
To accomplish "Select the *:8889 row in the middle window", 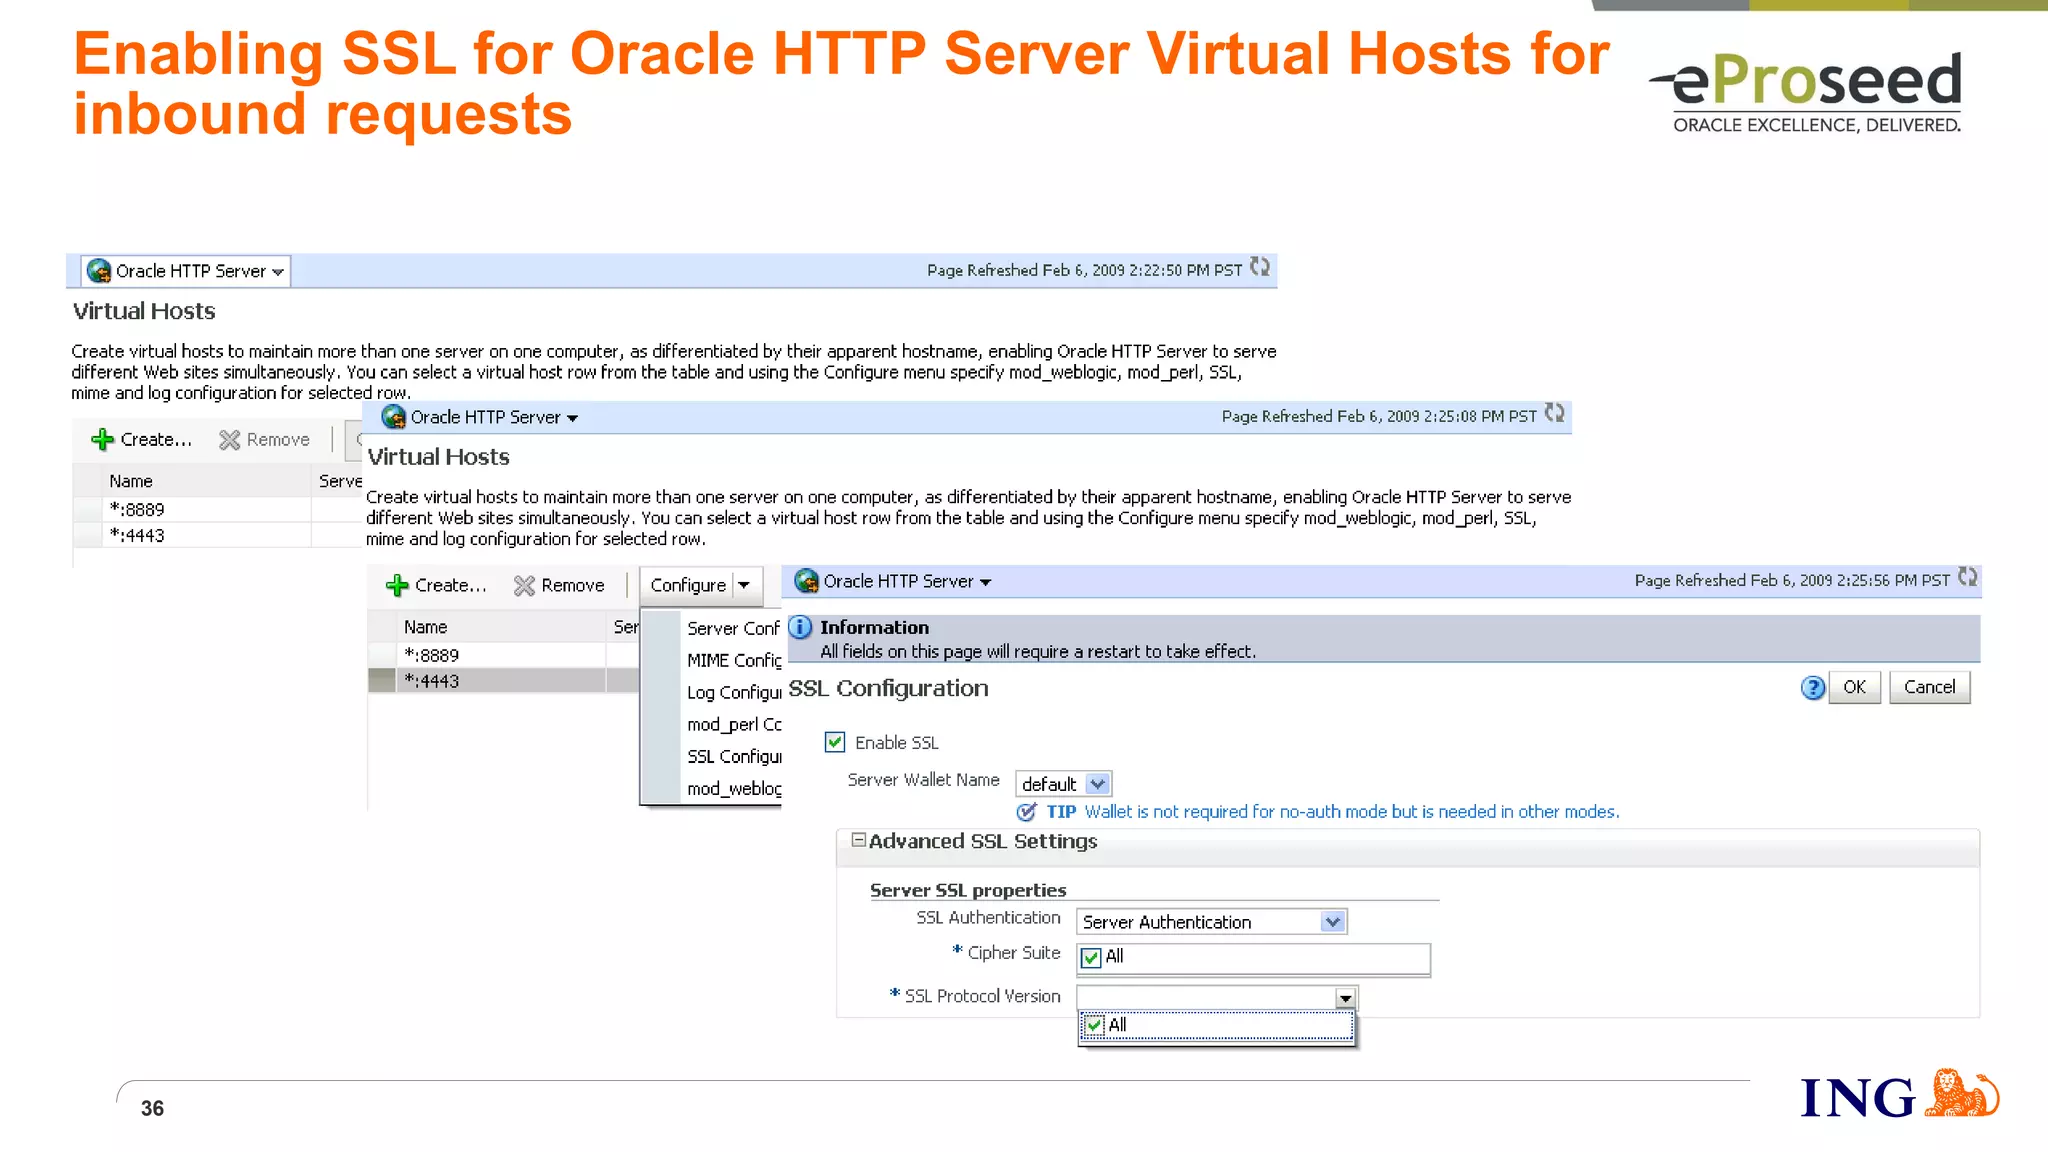I will point(503,655).
